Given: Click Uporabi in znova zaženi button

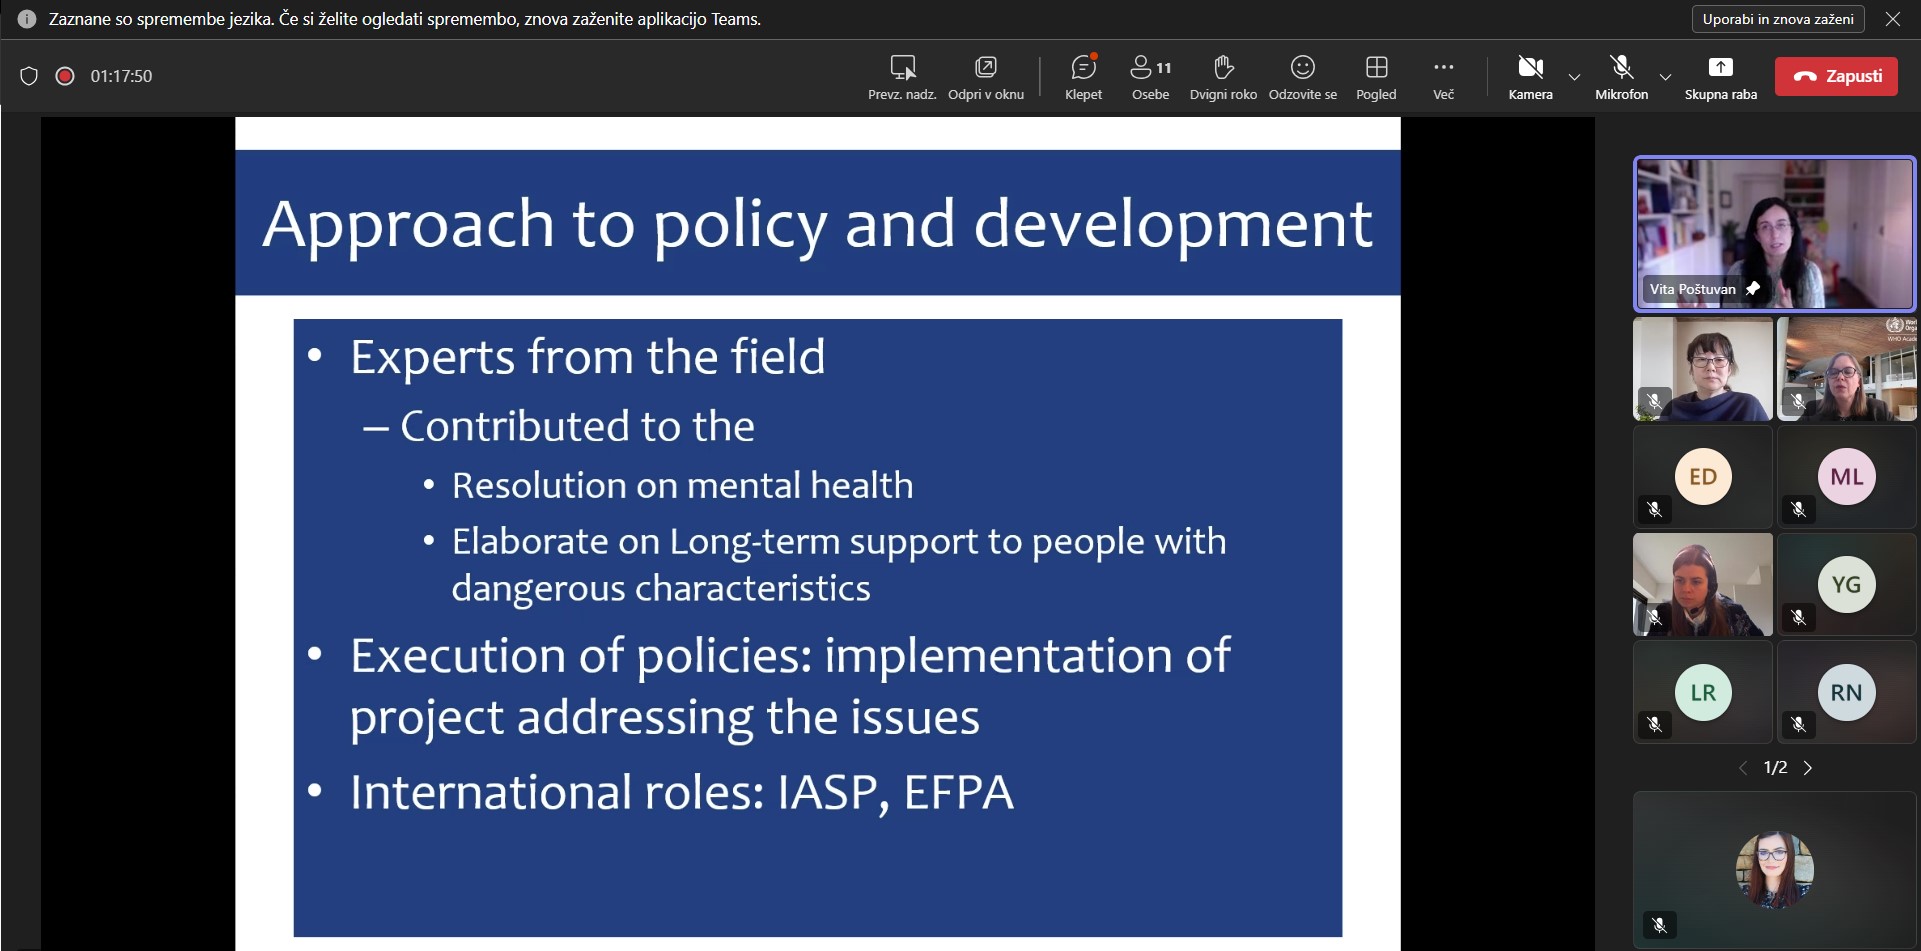Looking at the screenshot, I should click(x=1778, y=19).
